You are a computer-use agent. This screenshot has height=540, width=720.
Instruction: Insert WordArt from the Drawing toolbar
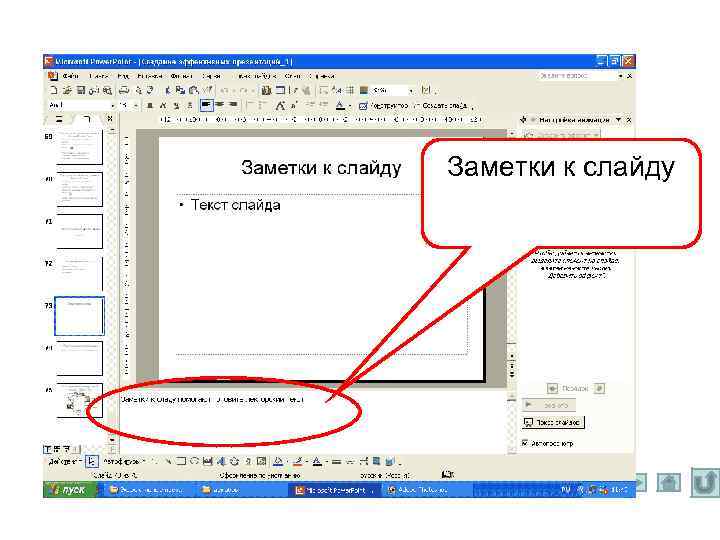click(x=221, y=461)
